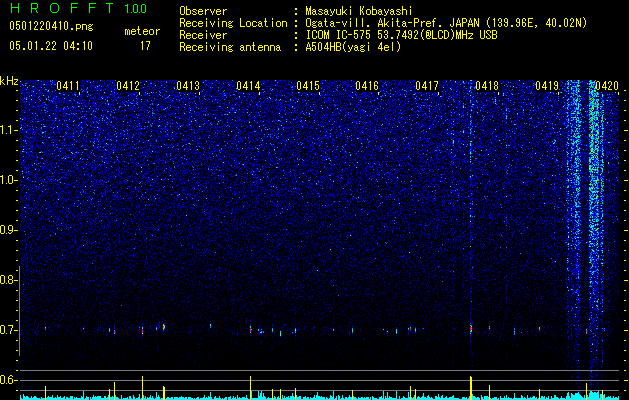This screenshot has height=400, width=629.
Task: Click the observer name Masayuki Kobayashi
Action: pyautogui.click(x=359, y=11)
